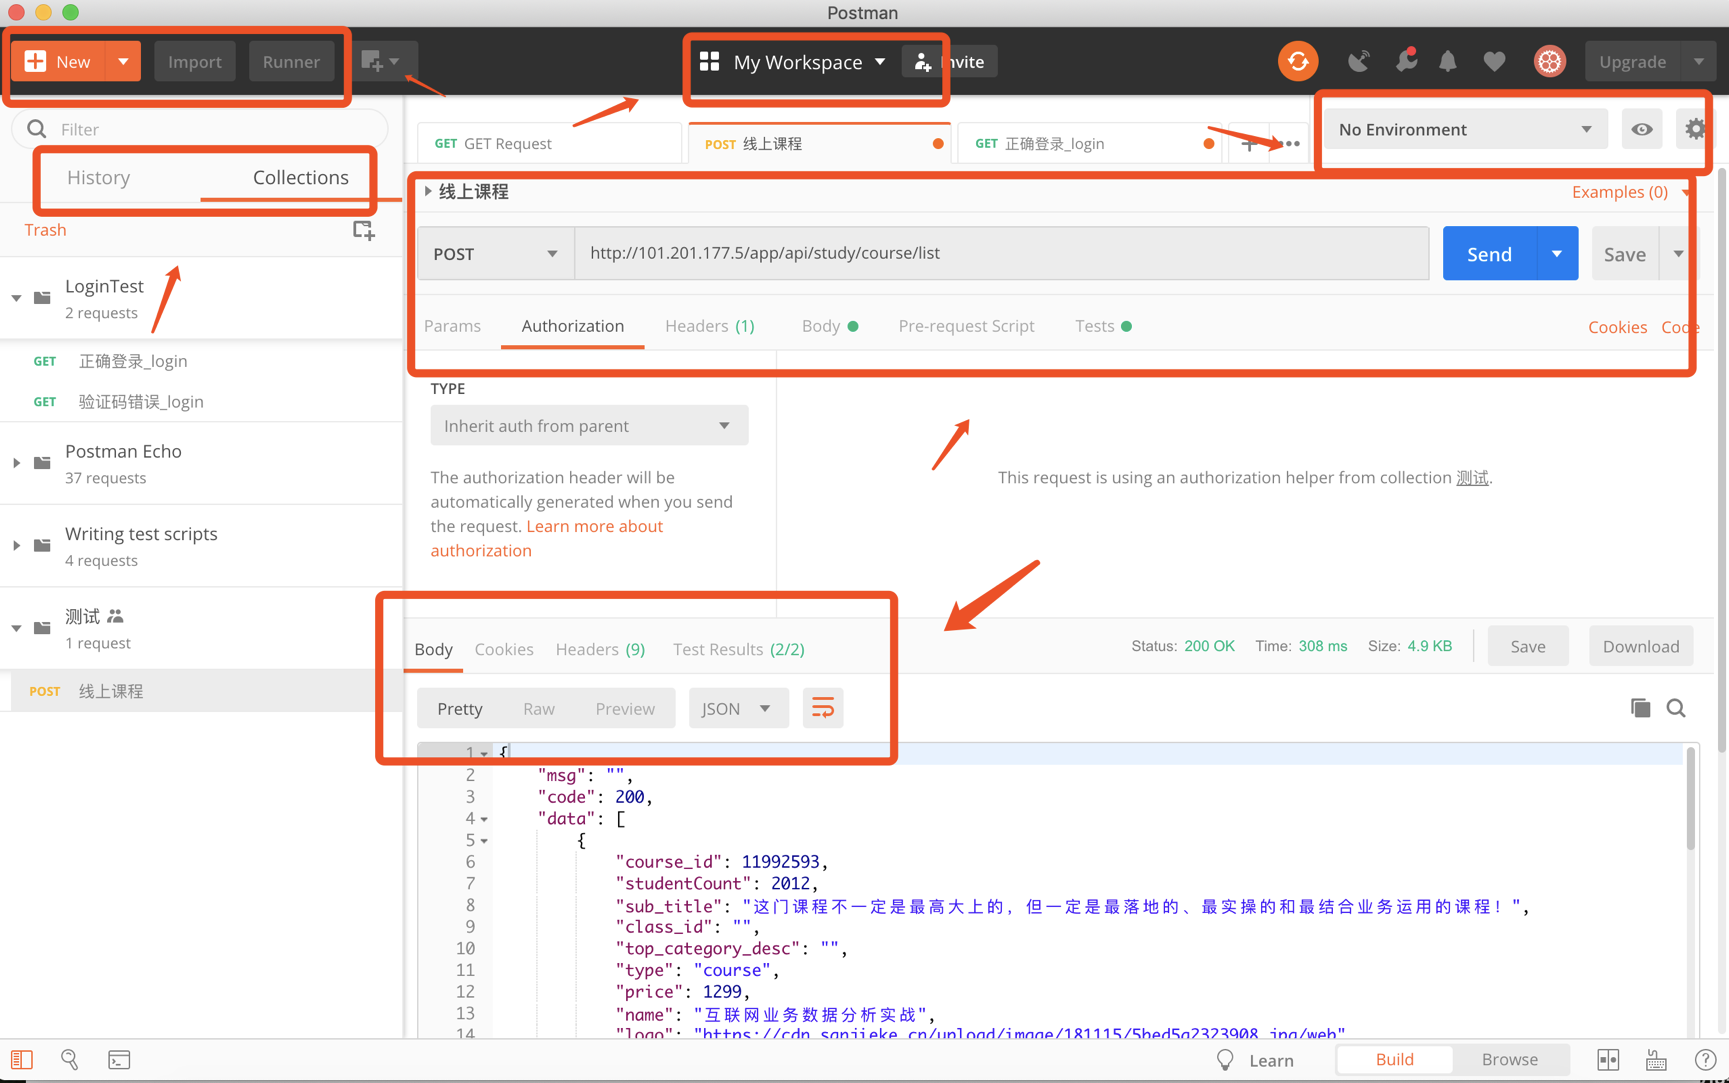Open the POST method dropdown

[495, 254]
